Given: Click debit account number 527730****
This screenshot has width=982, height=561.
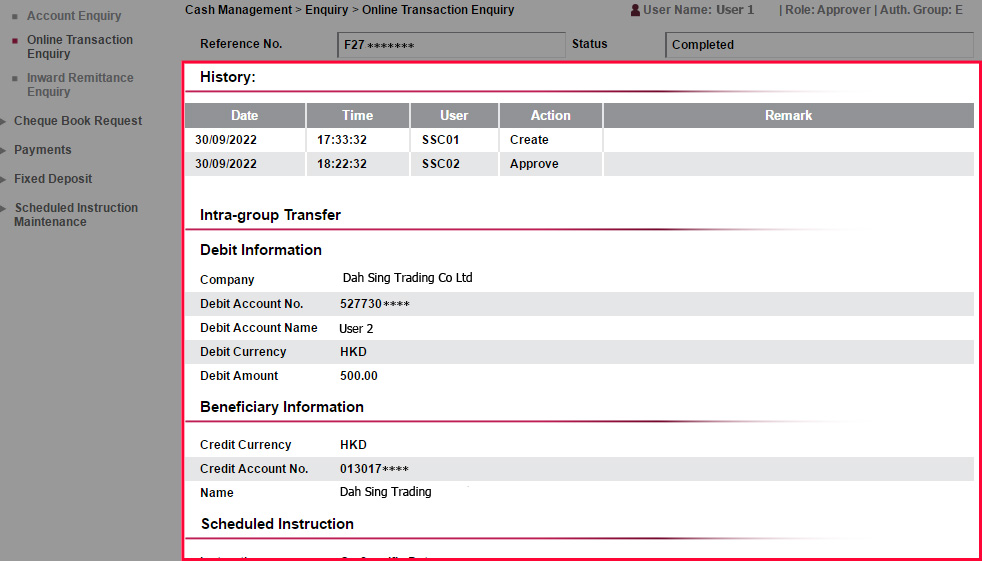Looking at the screenshot, I should 375,304.
